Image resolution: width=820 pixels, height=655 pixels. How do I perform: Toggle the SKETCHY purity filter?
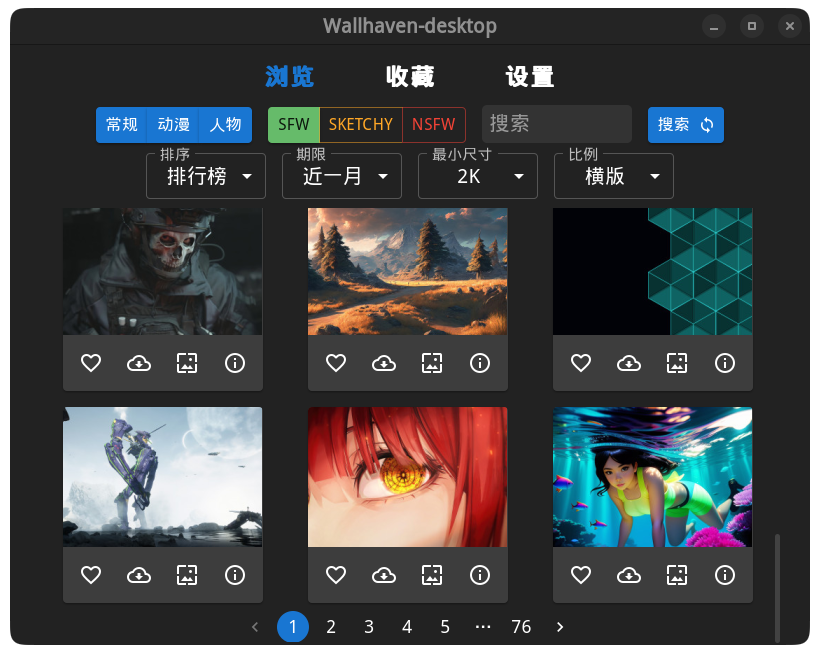pyautogui.click(x=361, y=125)
